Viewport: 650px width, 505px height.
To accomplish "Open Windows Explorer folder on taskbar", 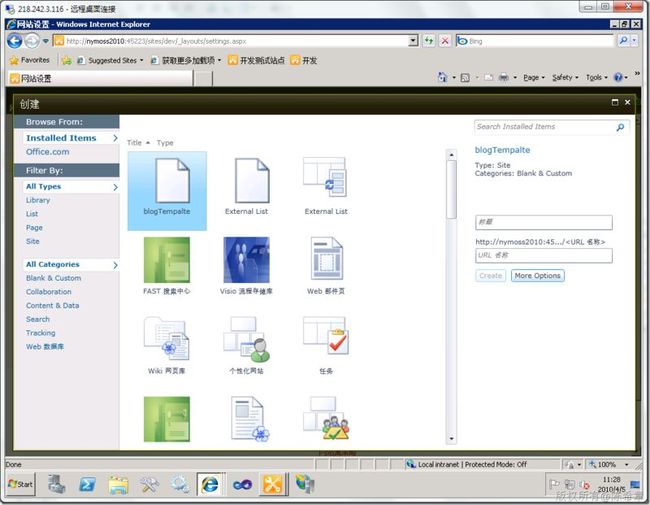I will pos(118,484).
